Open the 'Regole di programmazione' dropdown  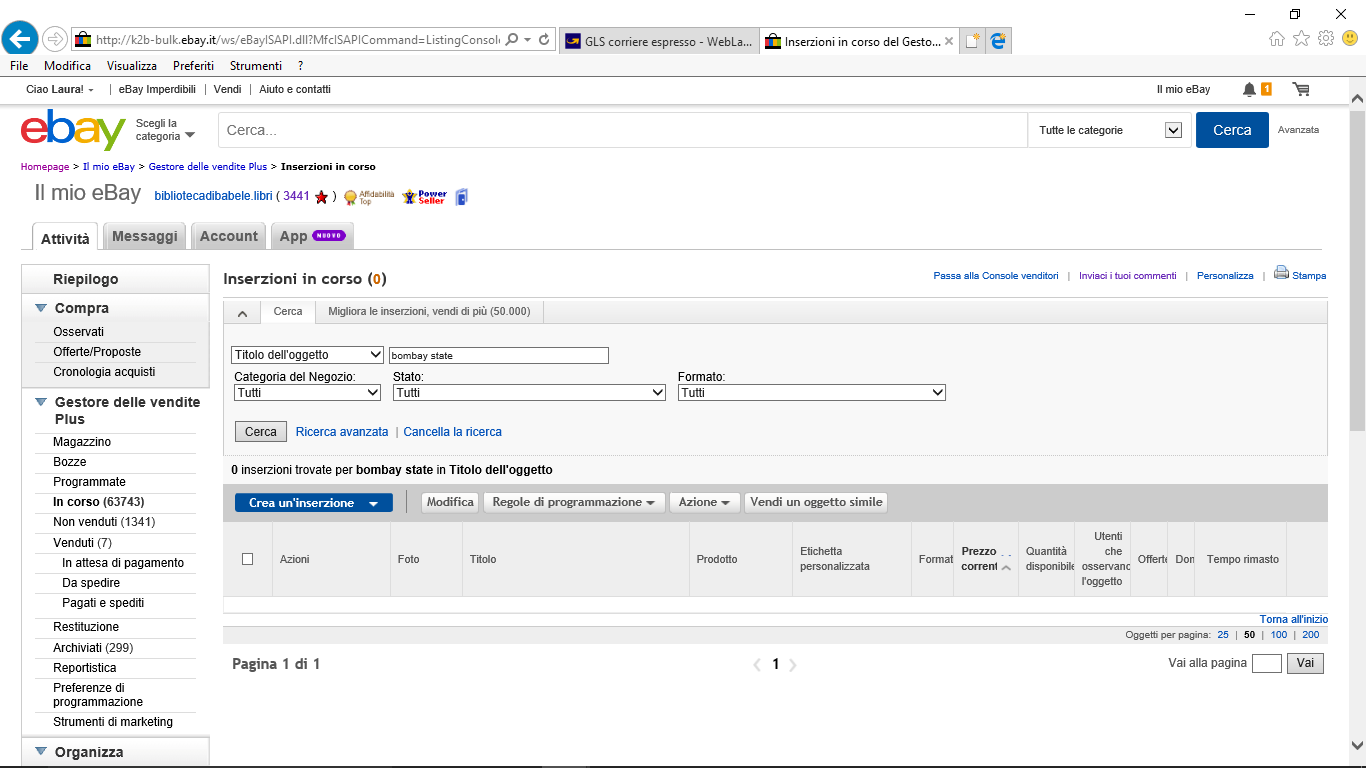coord(574,502)
